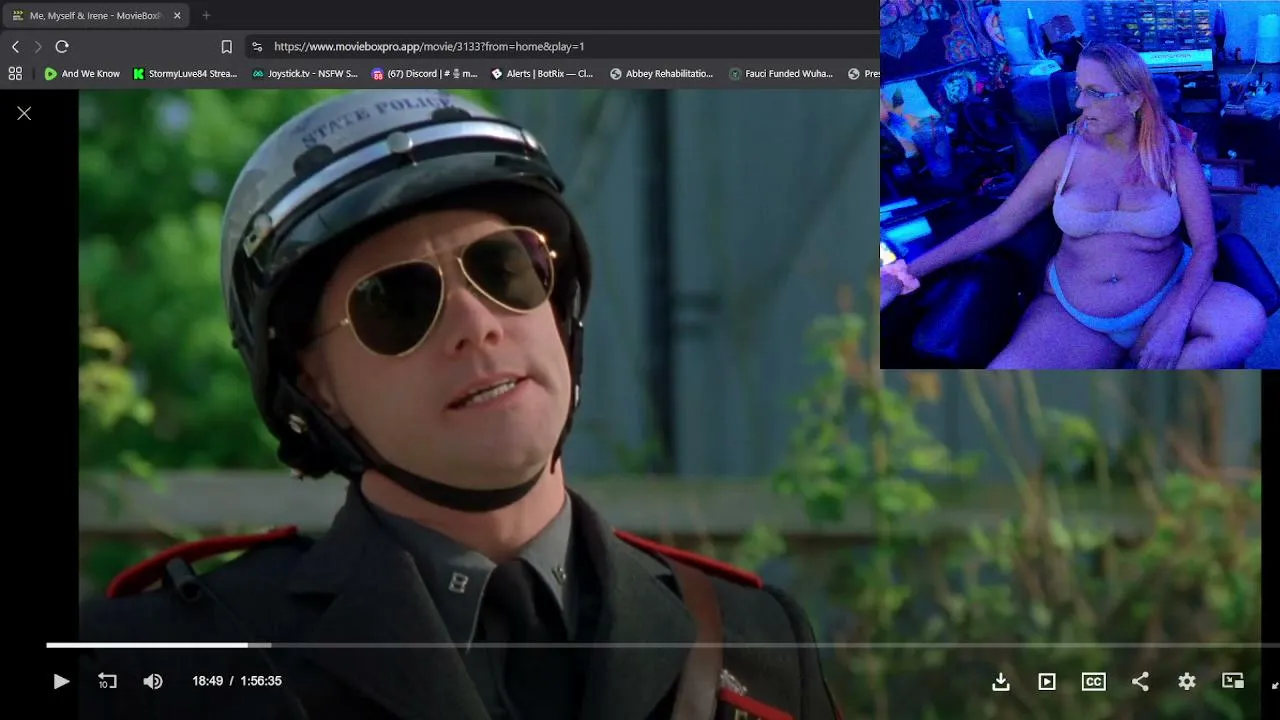This screenshot has width=1280, height=720.
Task: Download the movie
Action: click(x=1001, y=681)
